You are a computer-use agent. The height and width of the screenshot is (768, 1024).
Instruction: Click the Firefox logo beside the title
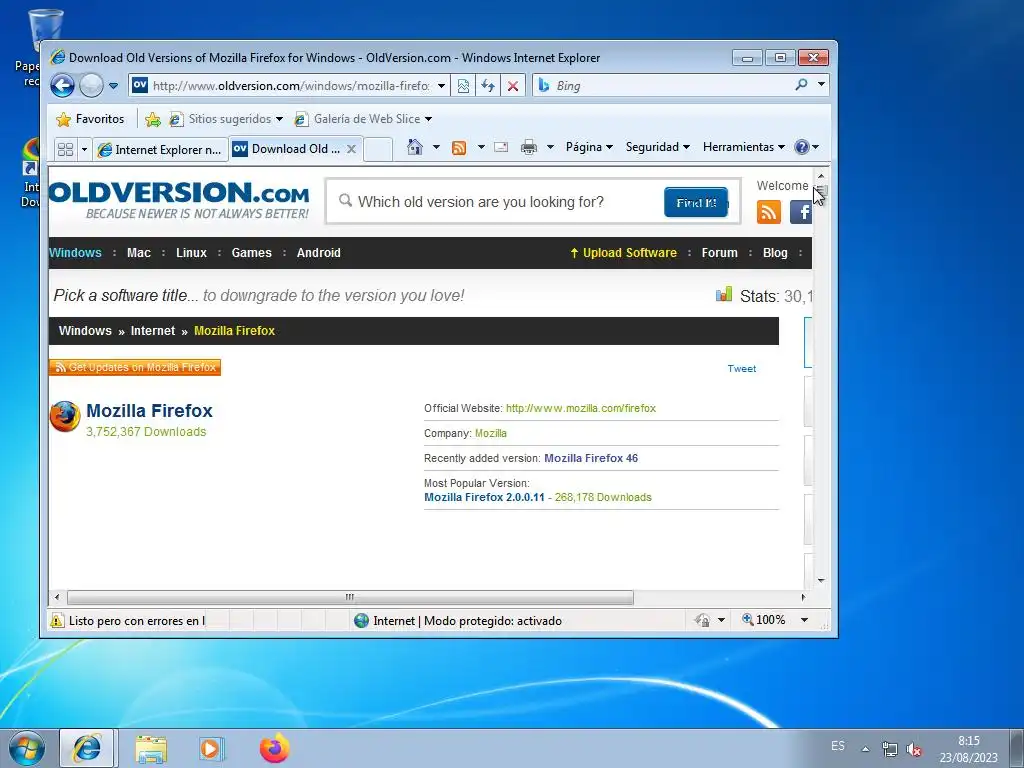point(65,417)
